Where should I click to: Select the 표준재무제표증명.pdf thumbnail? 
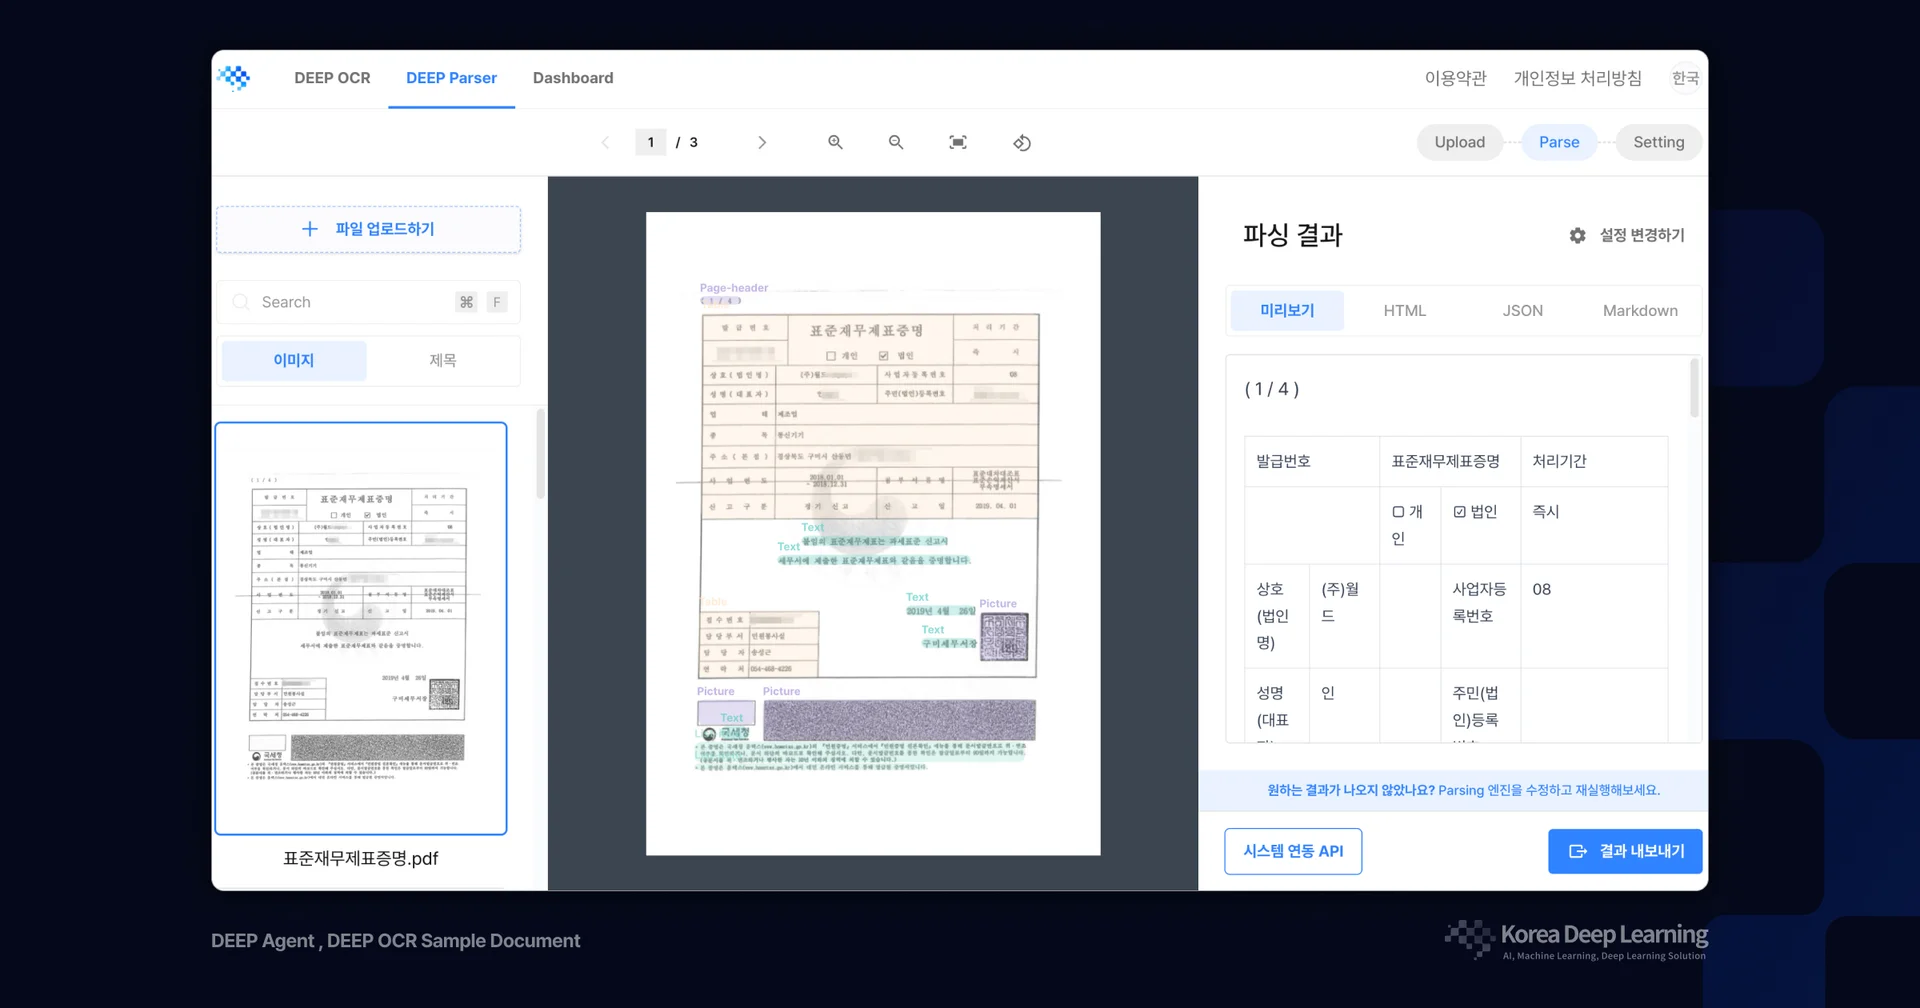[360, 626]
